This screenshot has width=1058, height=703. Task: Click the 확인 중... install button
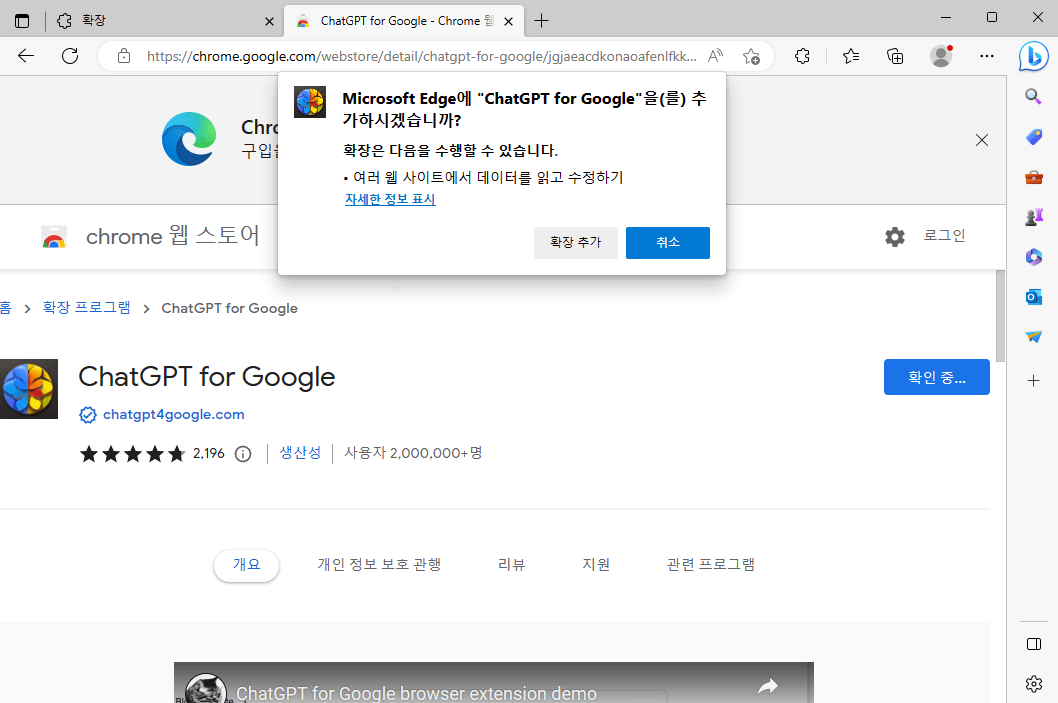tap(937, 377)
